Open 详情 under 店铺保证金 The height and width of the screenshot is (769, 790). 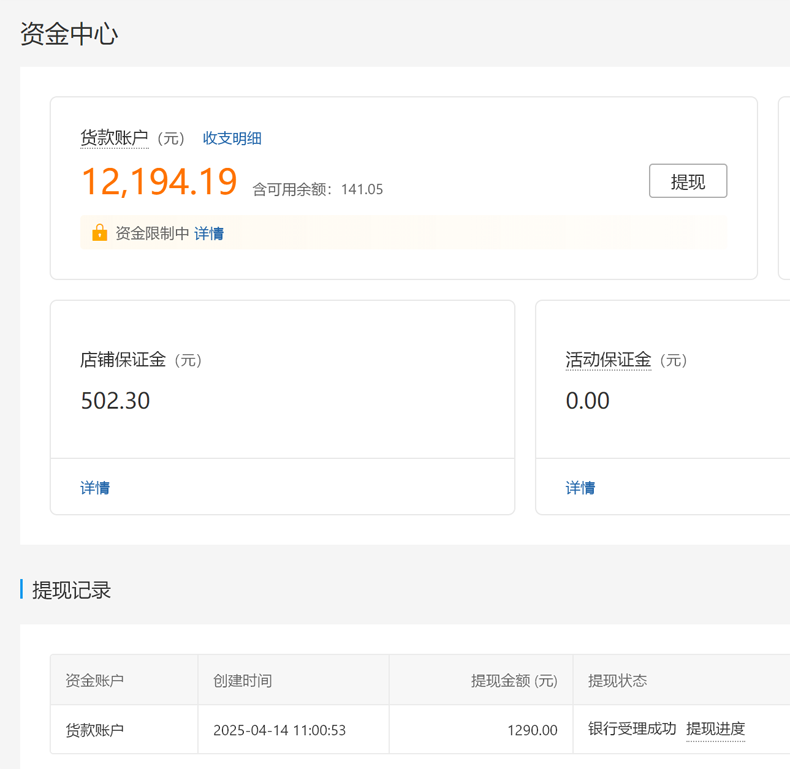(95, 488)
